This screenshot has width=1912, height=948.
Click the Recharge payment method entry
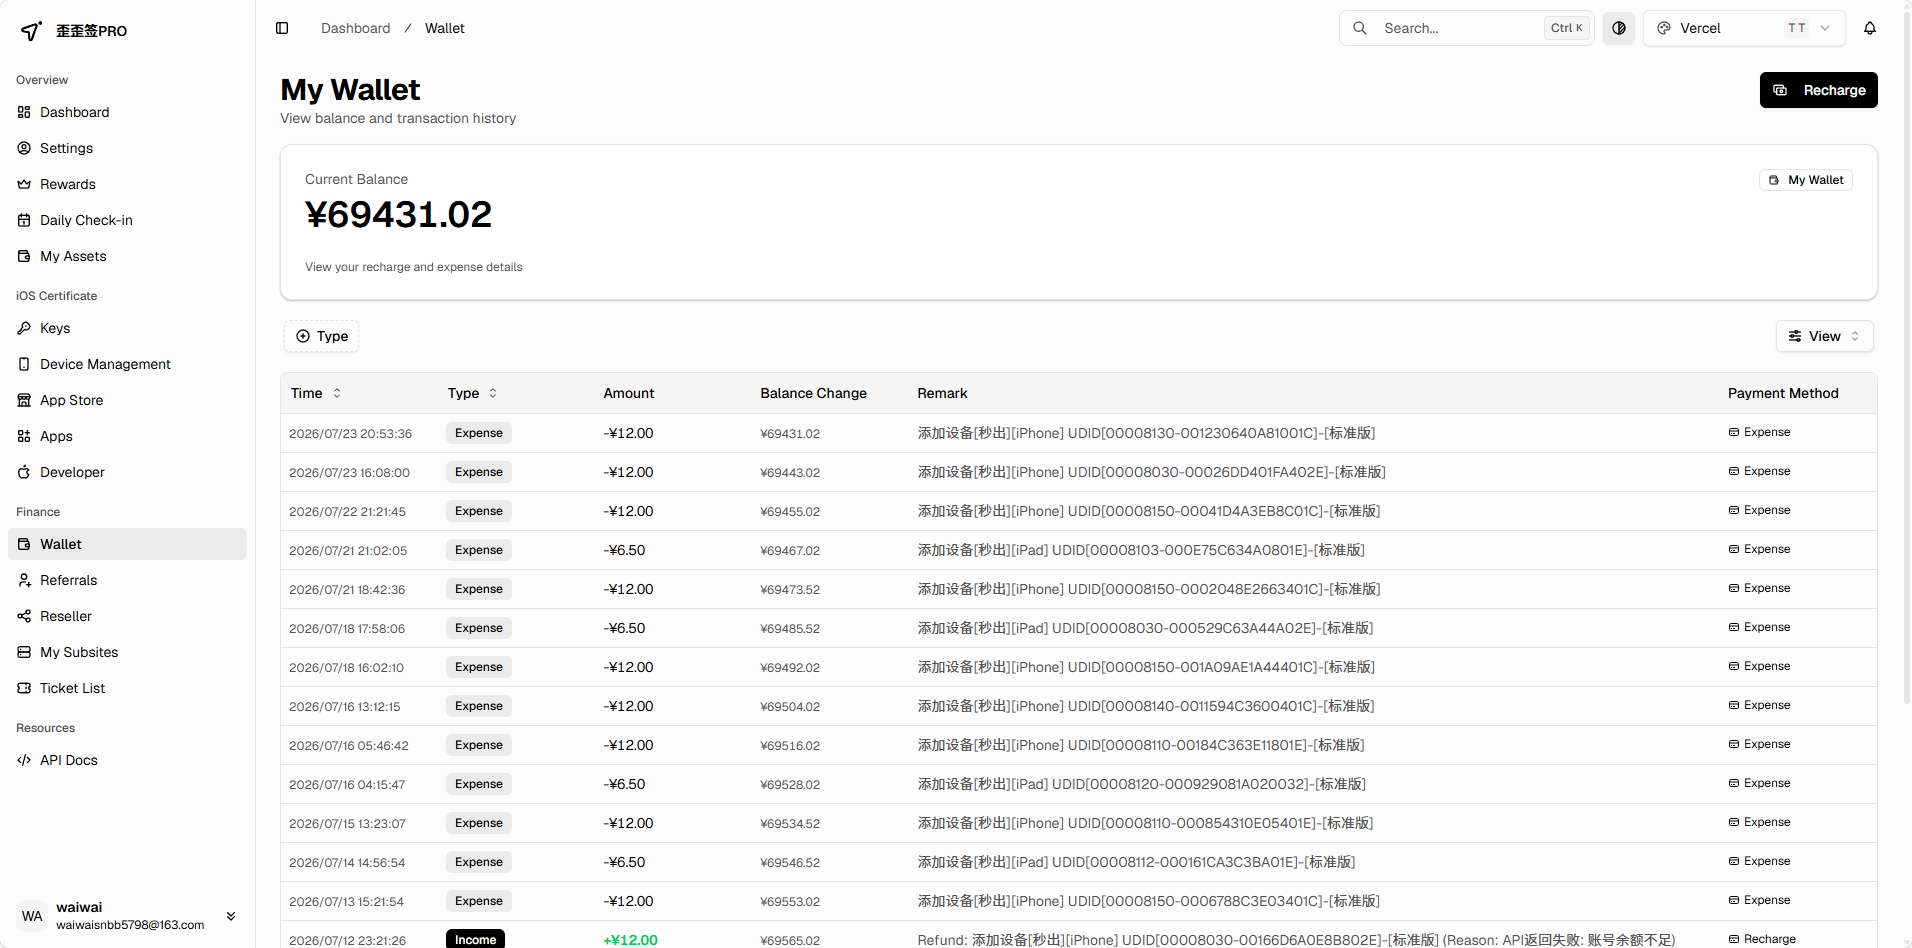coord(1762,939)
